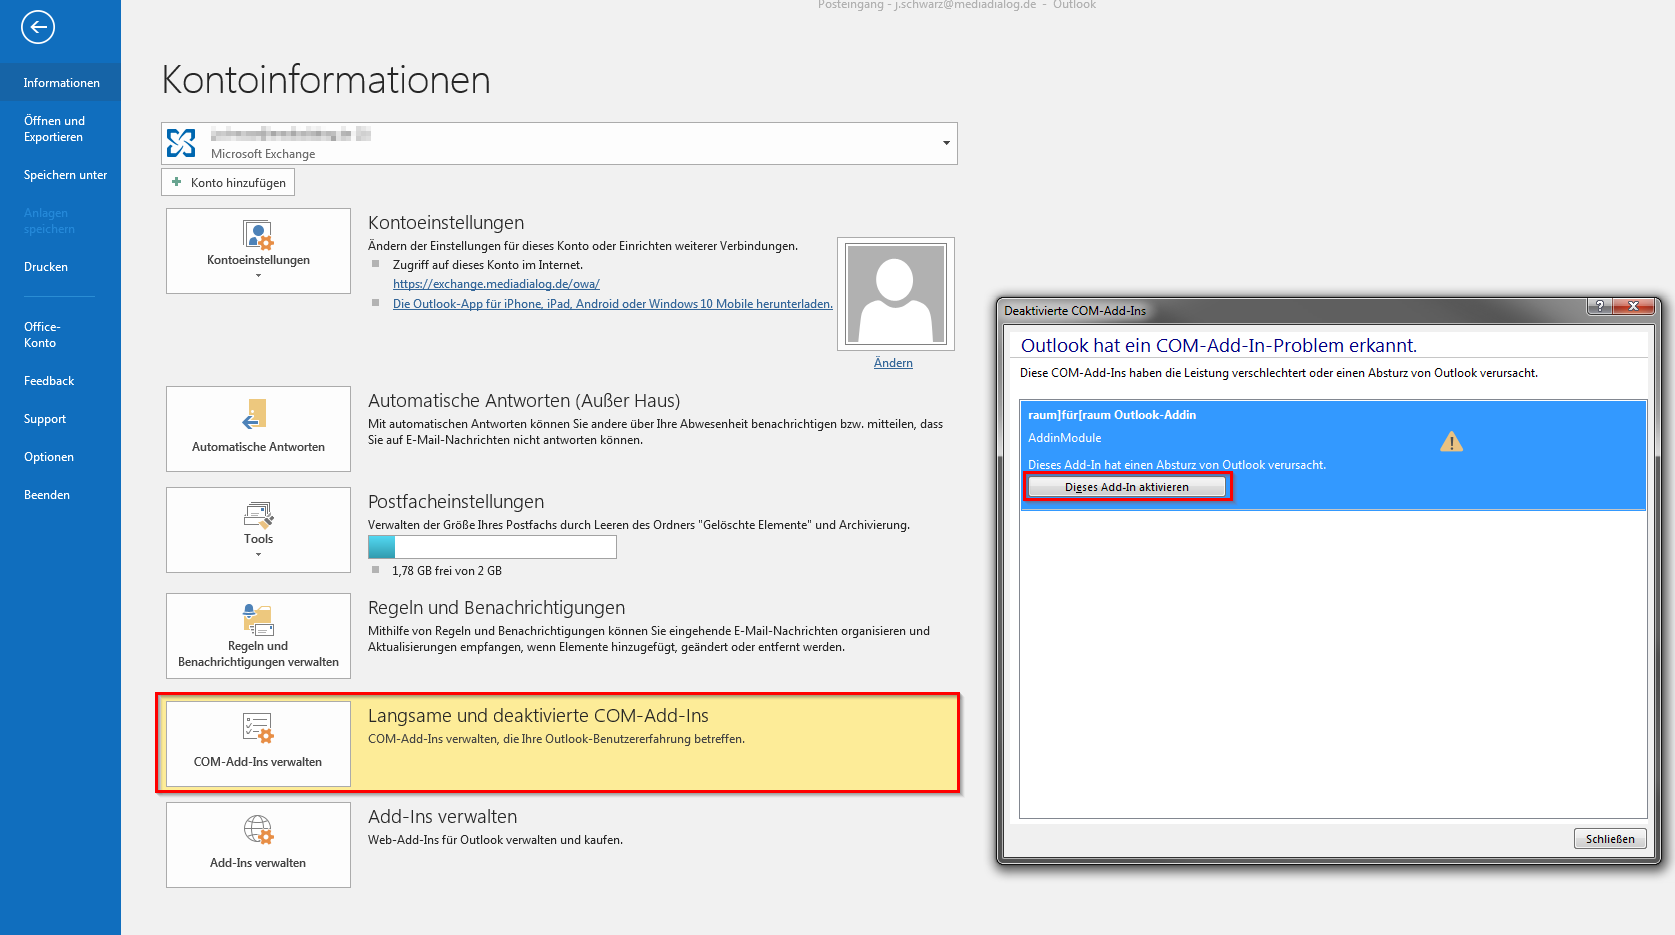Choose Speichern unter in the sidebar
Image resolution: width=1675 pixels, height=935 pixels.
[65, 175]
